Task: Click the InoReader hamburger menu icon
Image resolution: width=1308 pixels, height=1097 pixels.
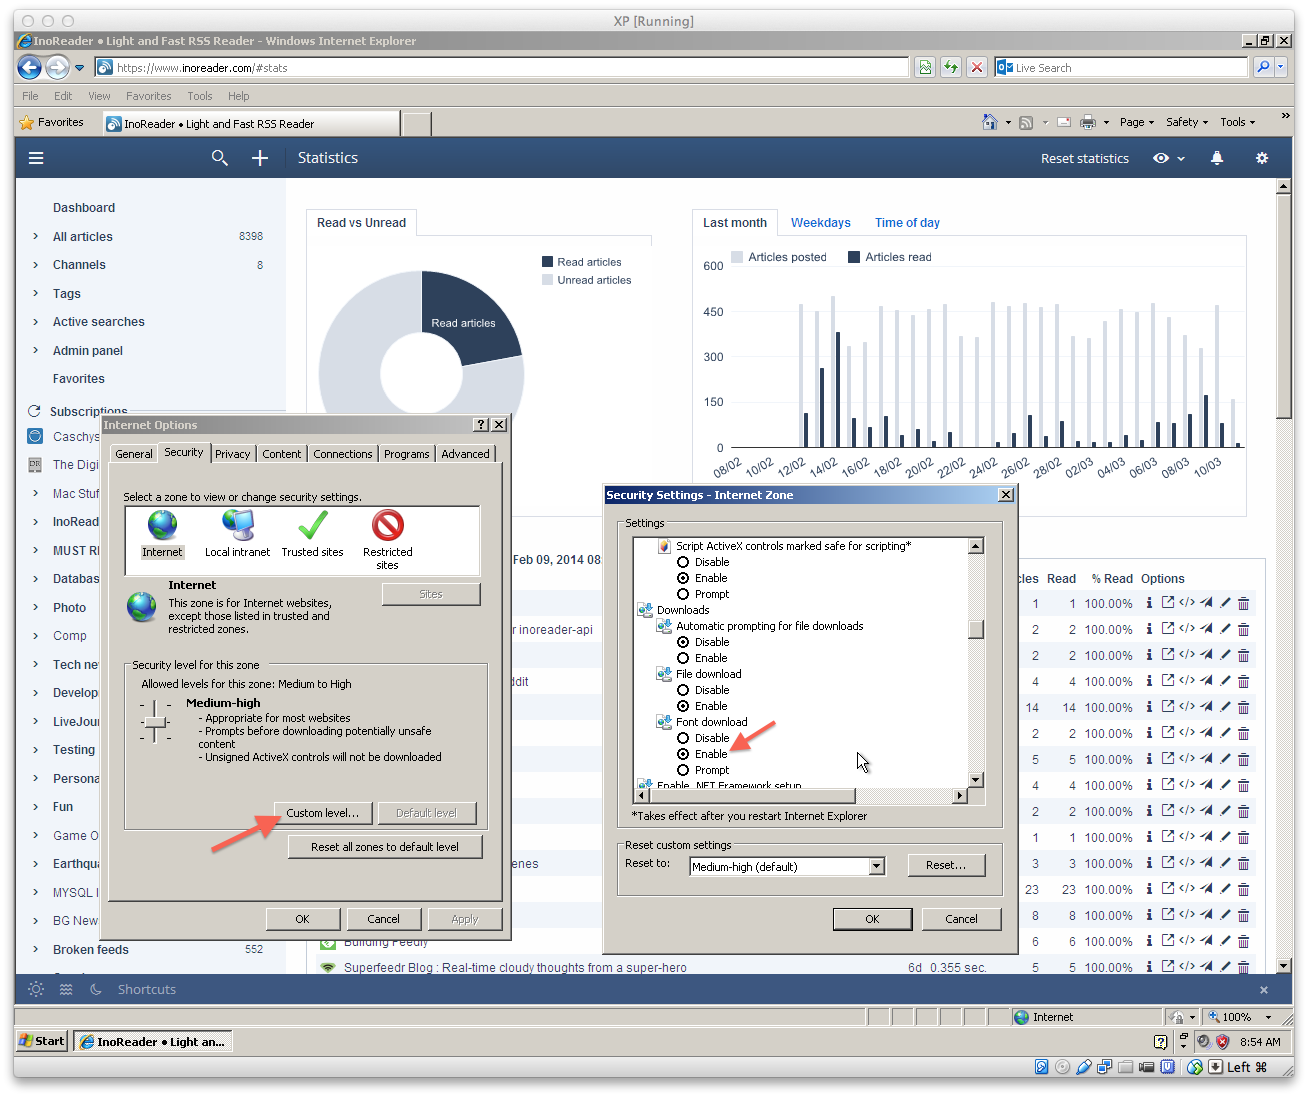Action: [x=36, y=158]
